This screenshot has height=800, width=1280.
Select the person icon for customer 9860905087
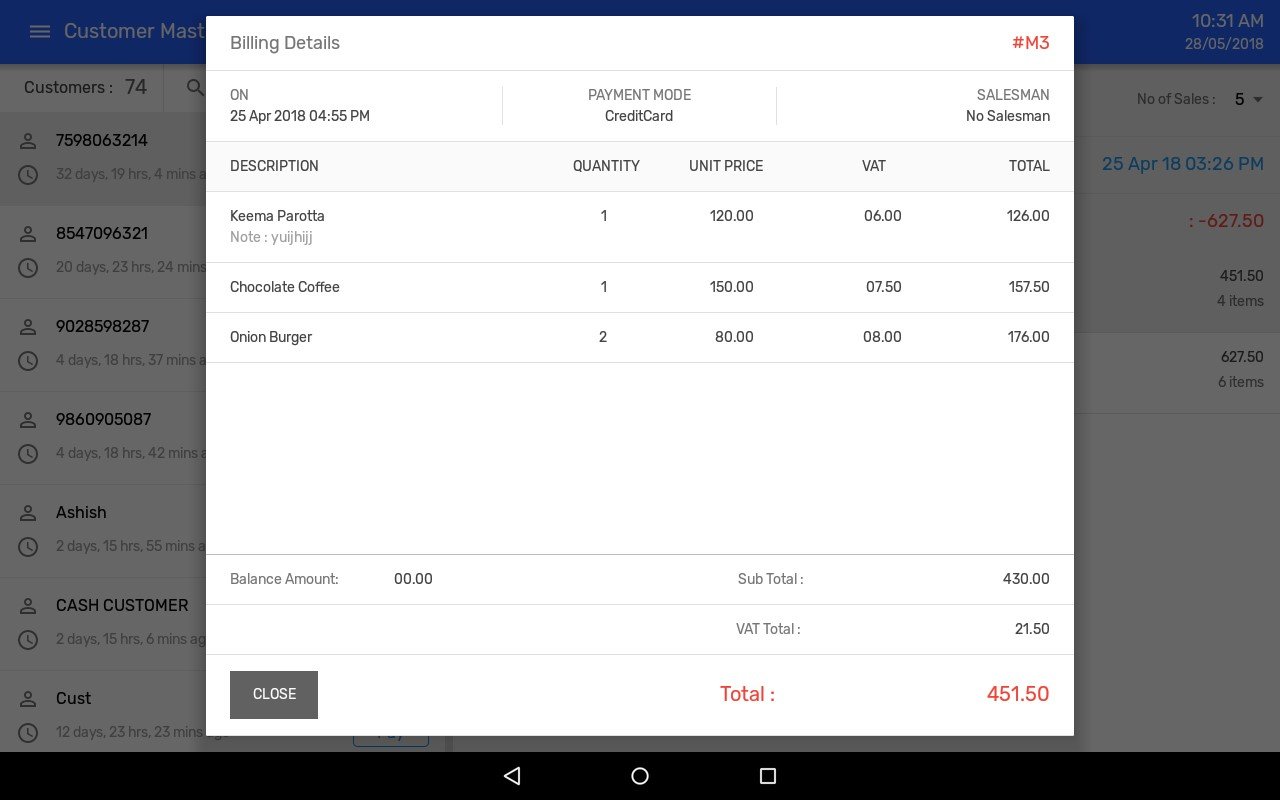click(x=28, y=419)
